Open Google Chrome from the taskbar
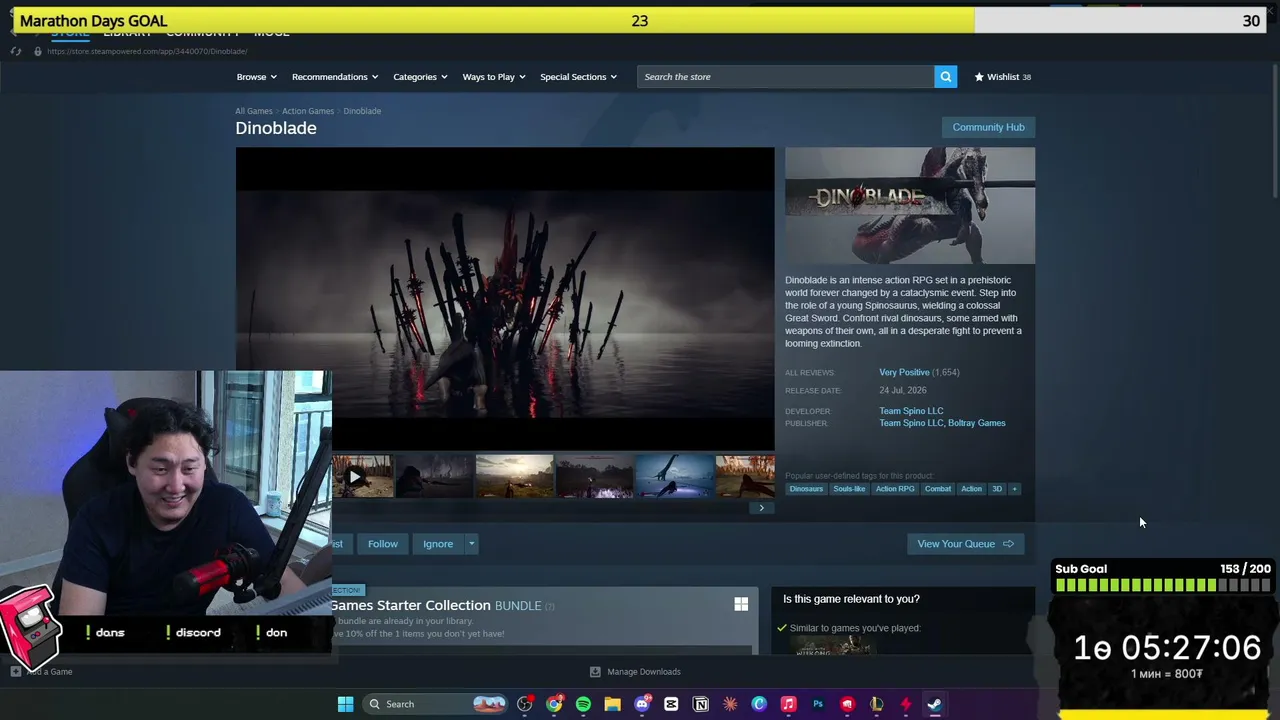Screen dimensions: 1280x720 pos(554,704)
